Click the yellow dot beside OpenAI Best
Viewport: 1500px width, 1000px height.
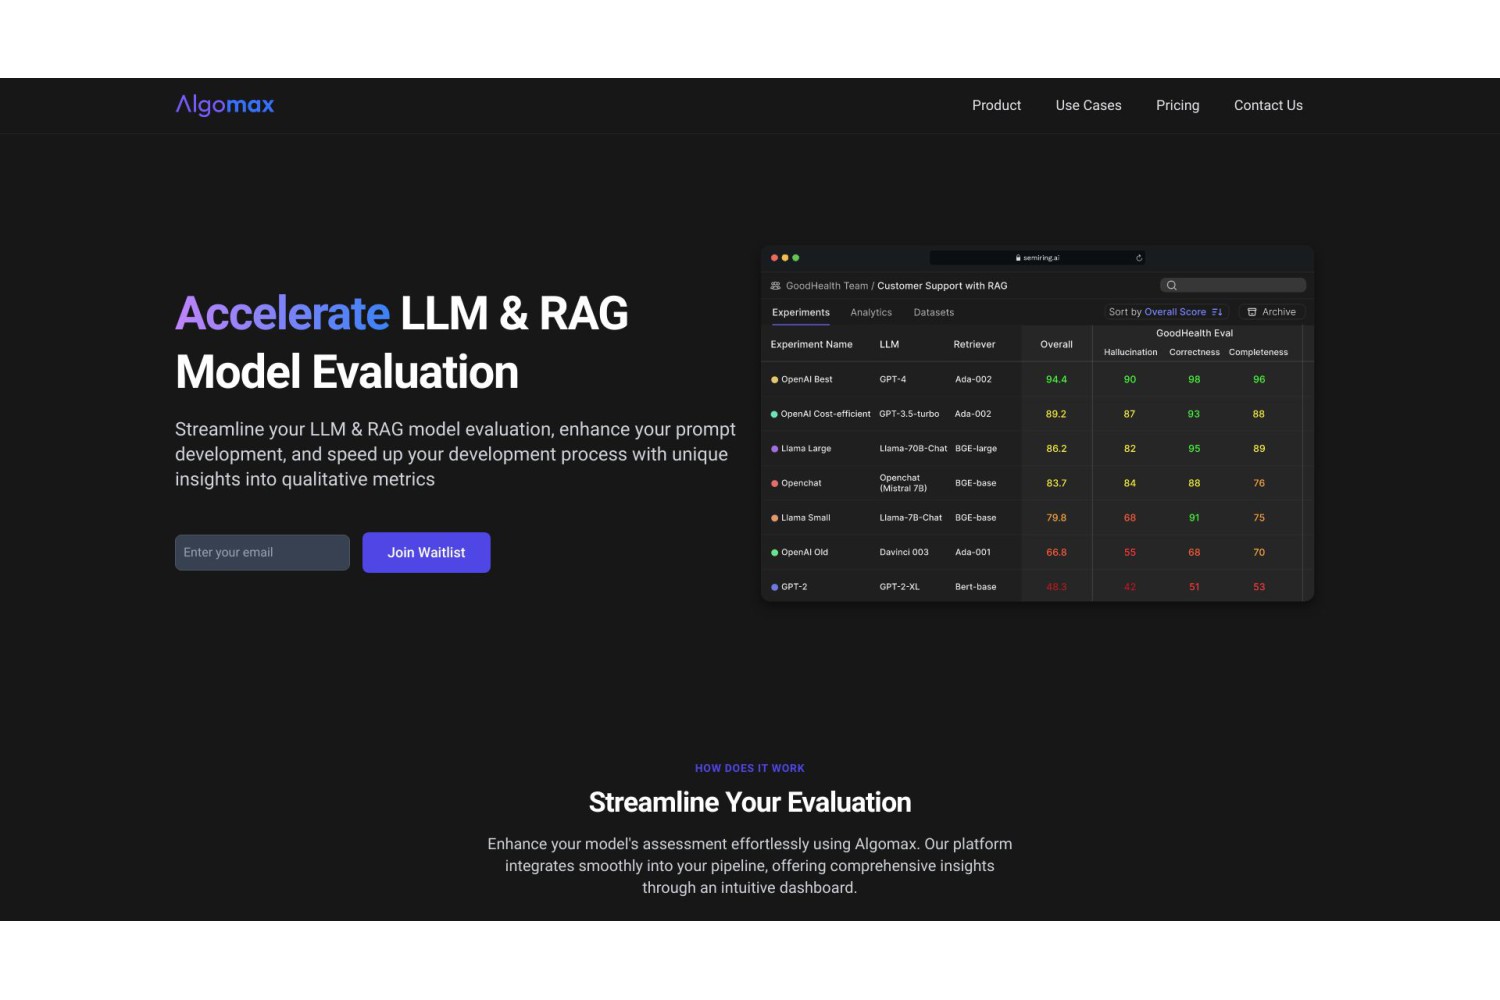point(774,380)
